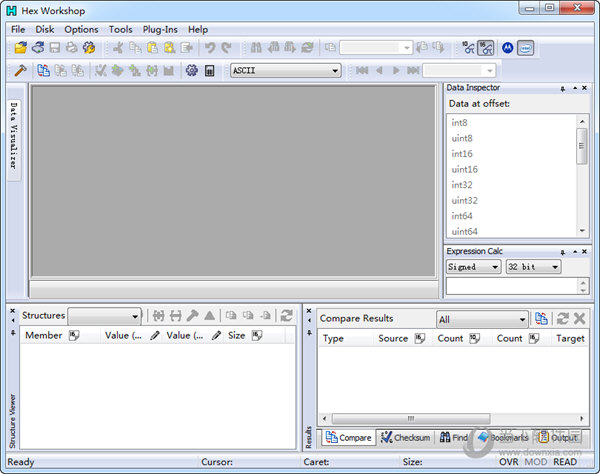This screenshot has height=474, width=600.
Task: Click the Print icon in toolbar
Action: [72, 48]
